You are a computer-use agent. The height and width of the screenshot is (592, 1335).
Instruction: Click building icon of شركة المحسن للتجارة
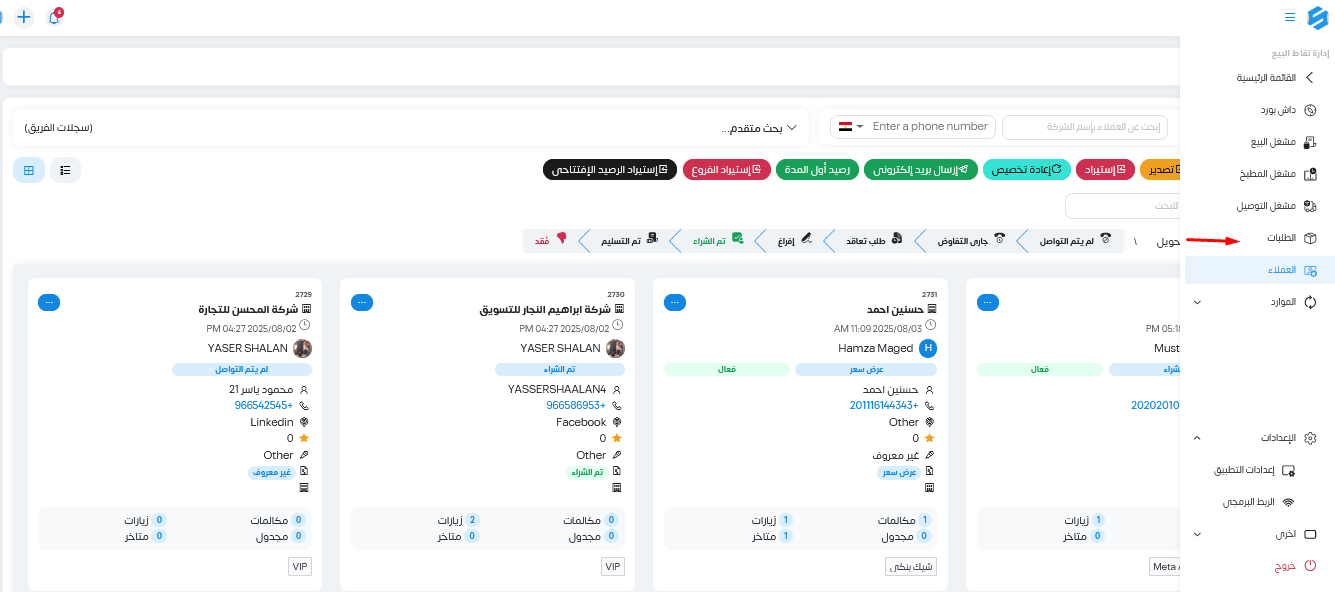(x=306, y=310)
